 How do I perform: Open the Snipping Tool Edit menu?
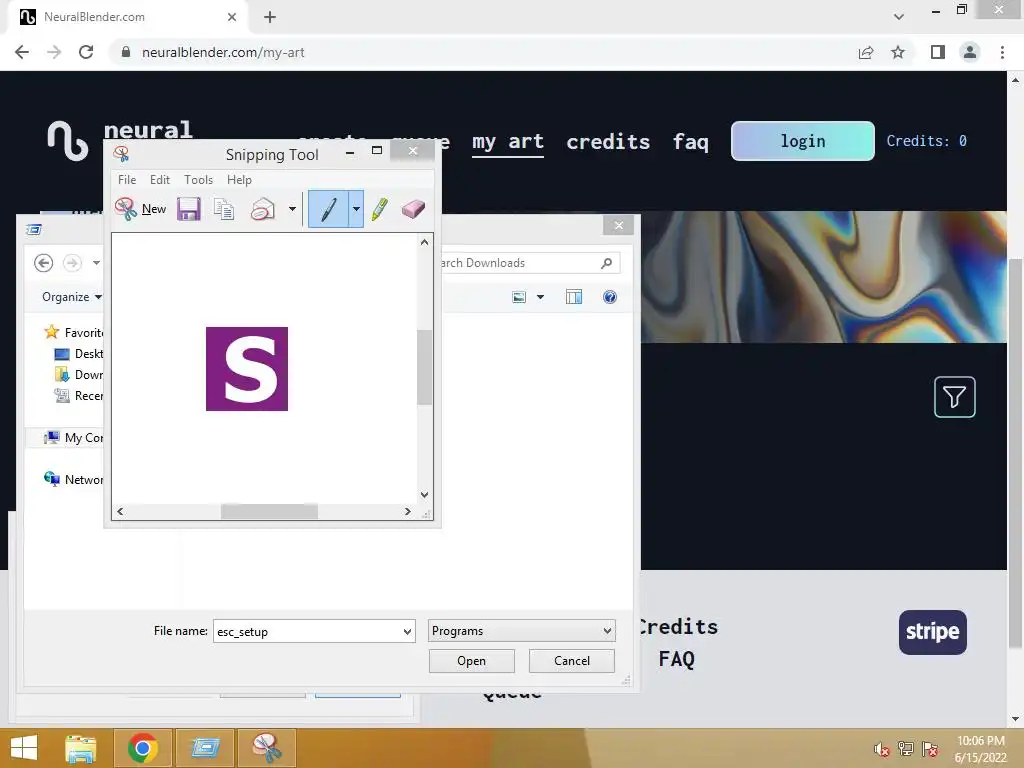(159, 180)
